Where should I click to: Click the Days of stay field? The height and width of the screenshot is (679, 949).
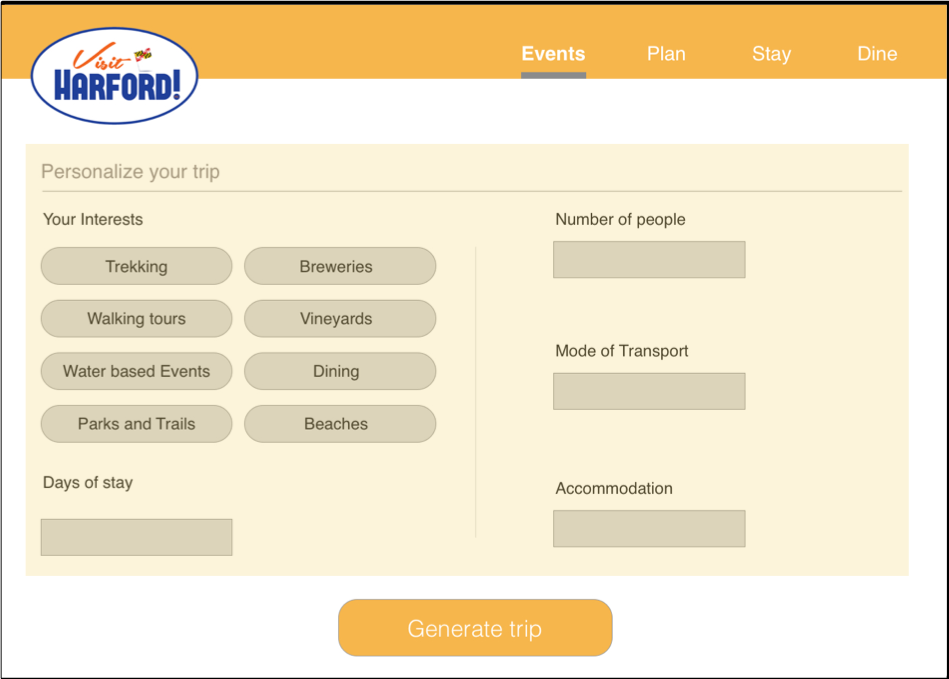click(136, 537)
